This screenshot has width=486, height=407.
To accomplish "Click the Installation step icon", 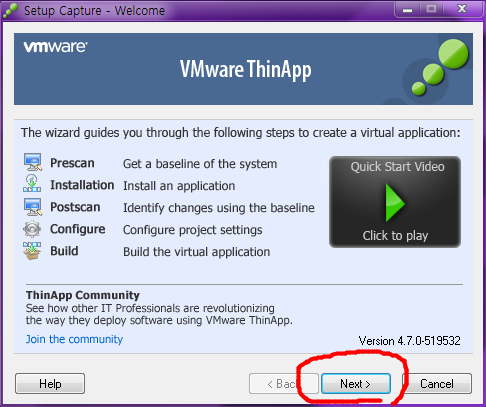I will point(32,183).
